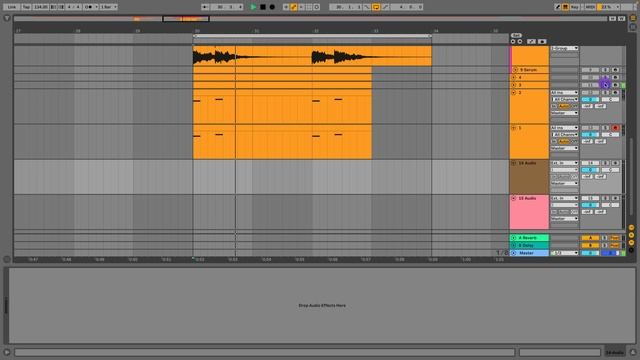640x360 pixels.
Task: Click the Link button
Action: [11, 7]
